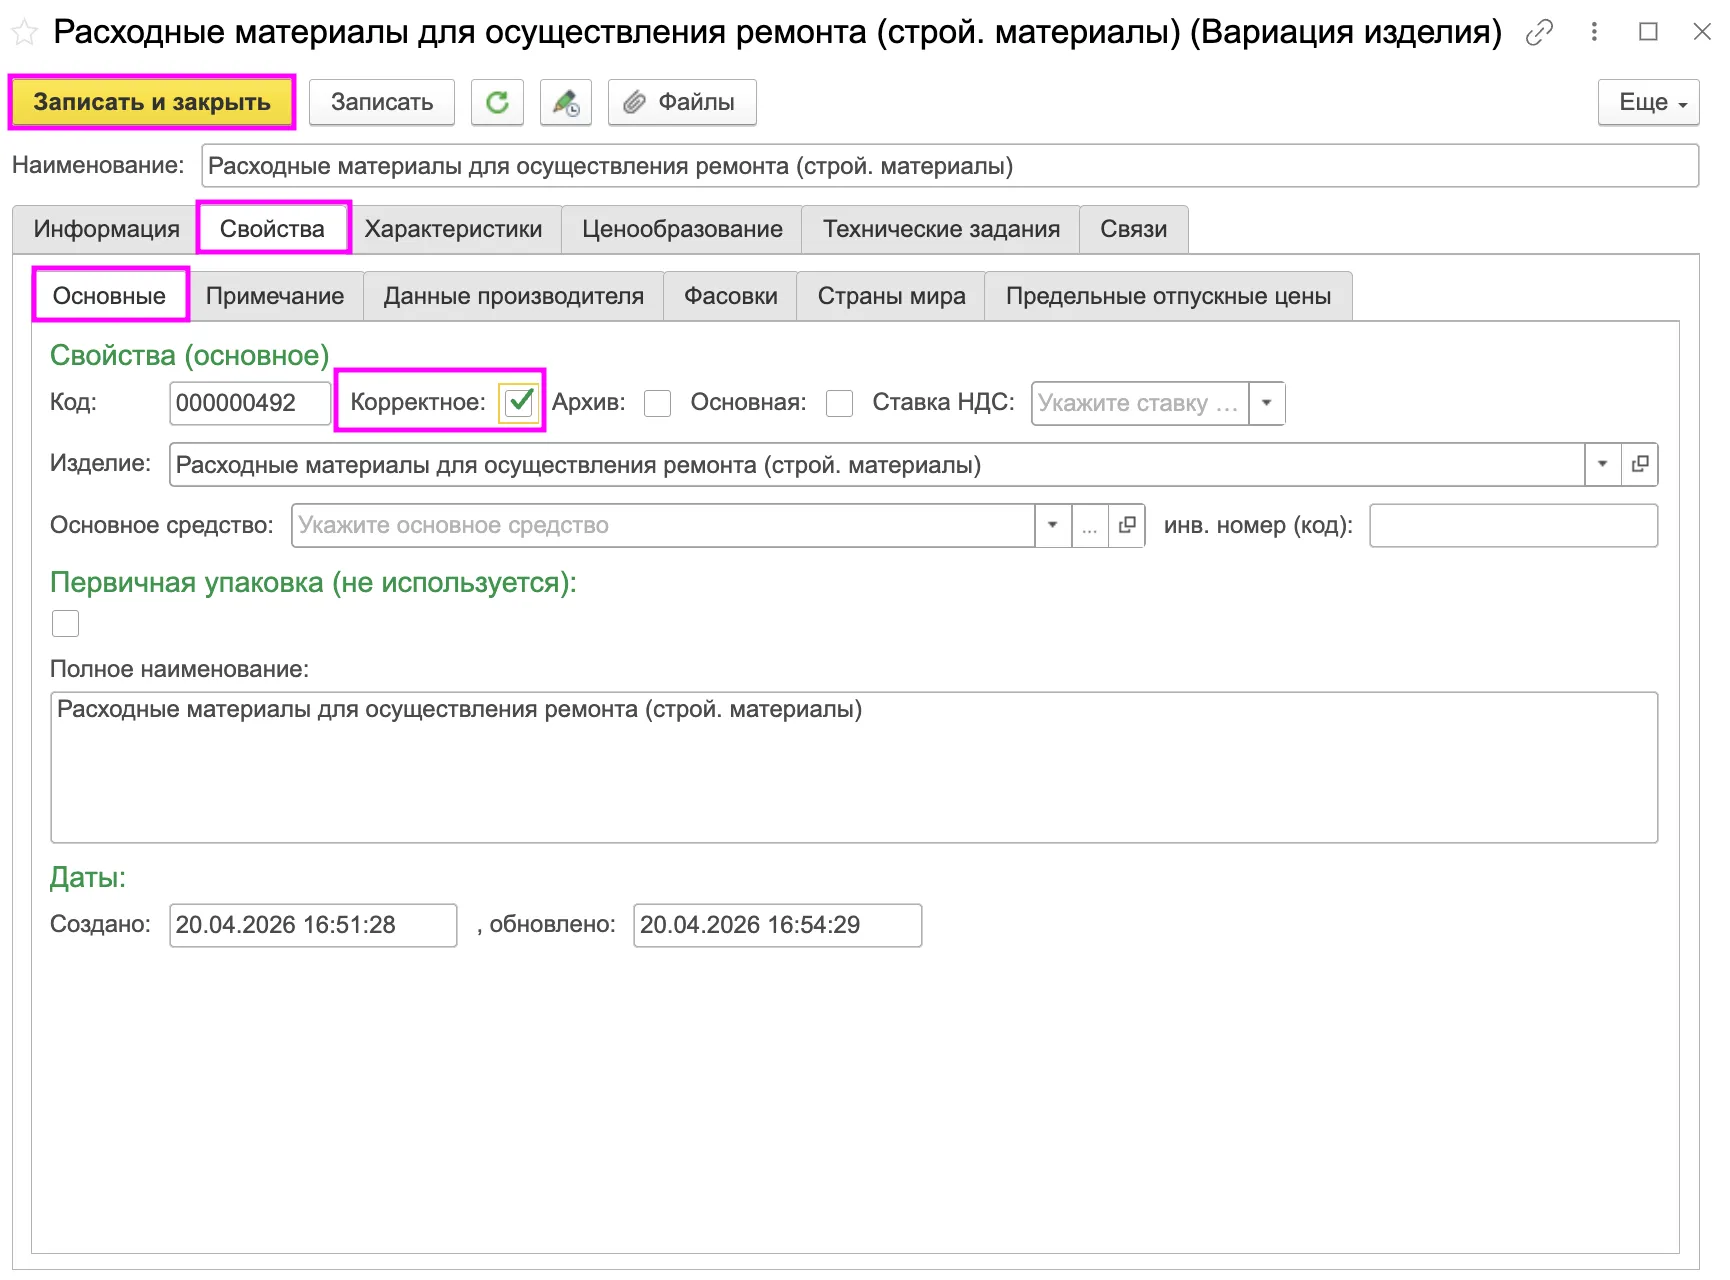Check the Основная checkbox

(x=839, y=403)
